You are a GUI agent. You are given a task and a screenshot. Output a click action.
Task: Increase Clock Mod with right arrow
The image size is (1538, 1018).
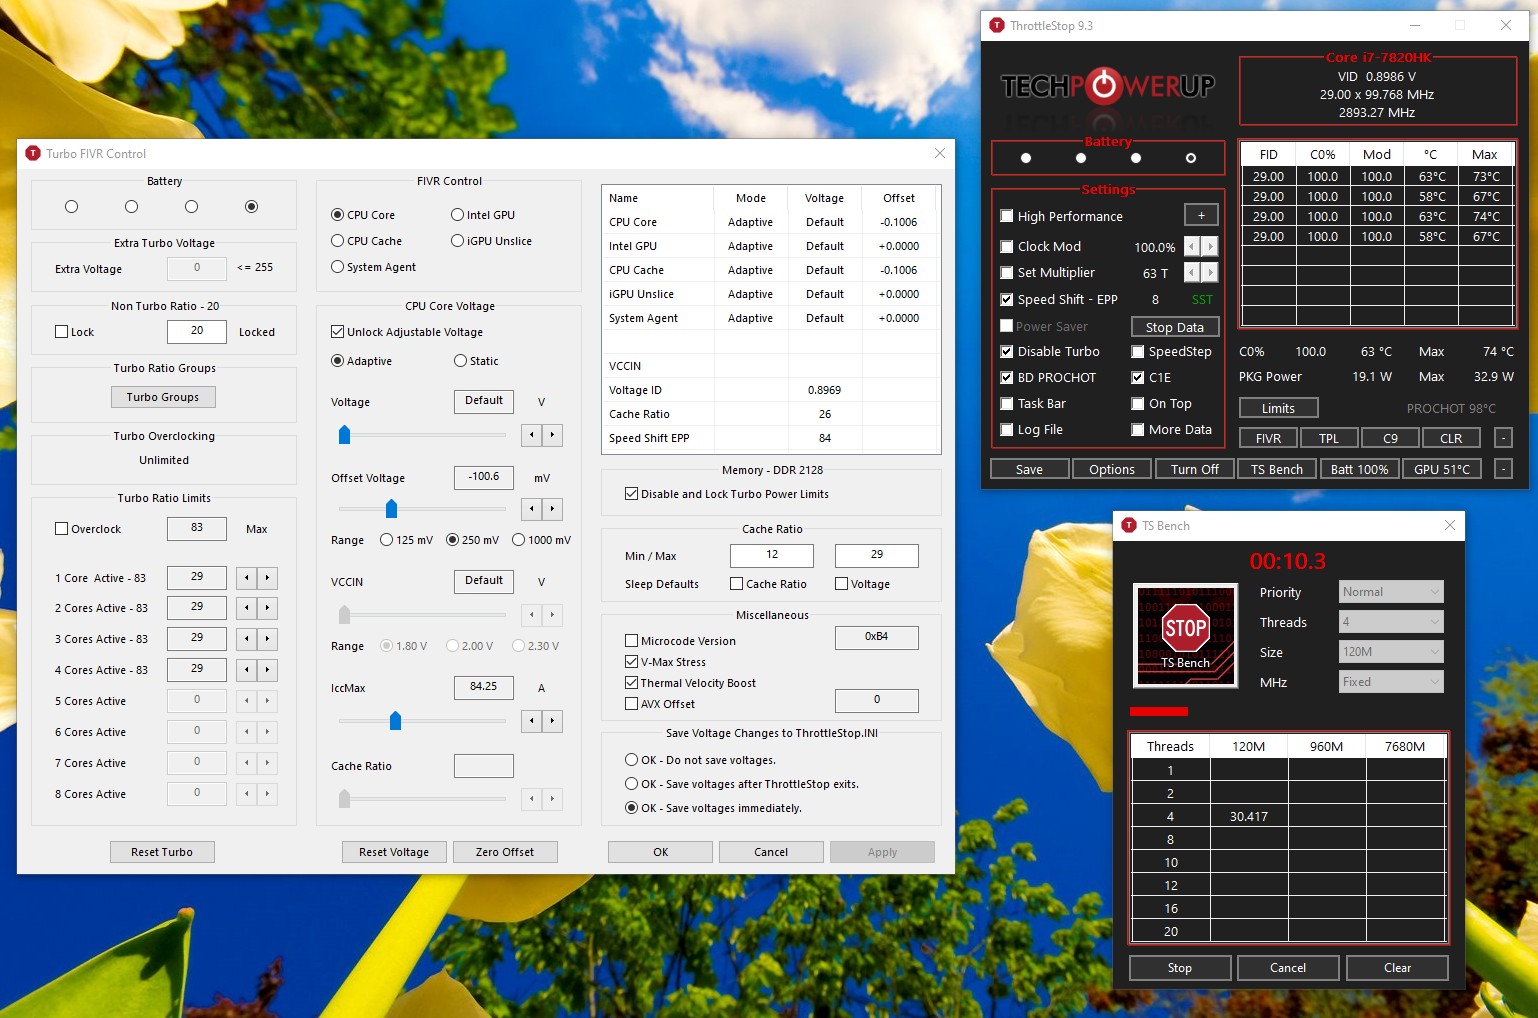pyautogui.click(x=1211, y=247)
